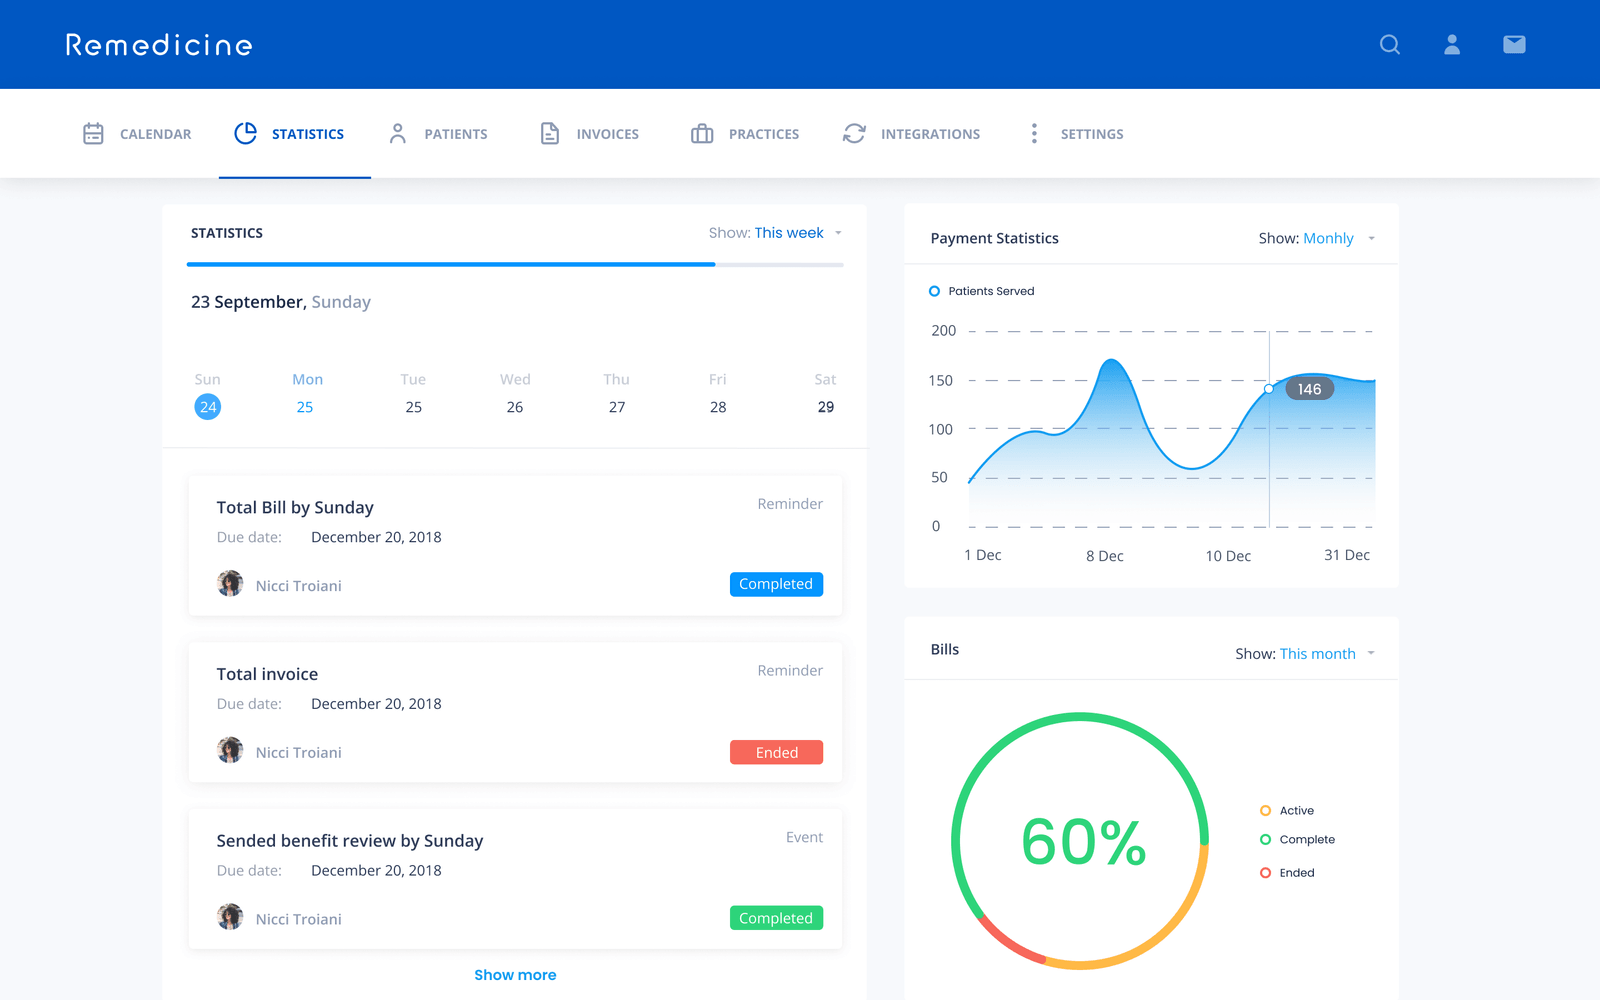The width and height of the screenshot is (1600, 1000).
Task: Toggle the Ended legend circle
Action: pos(1265,873)
